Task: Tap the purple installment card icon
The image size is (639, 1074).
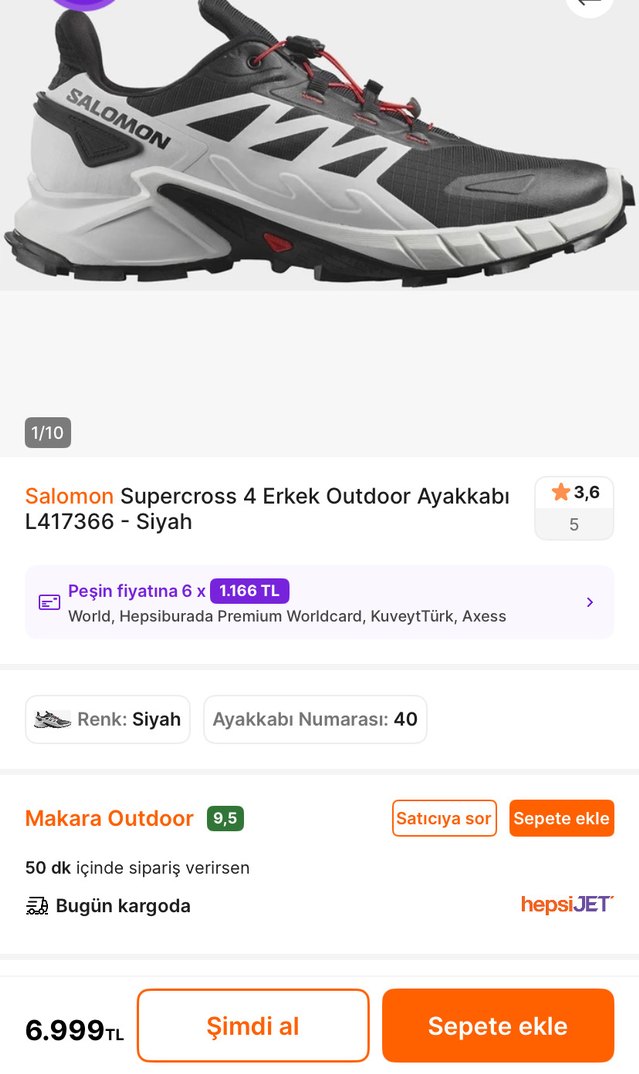Action: [49, 602]
